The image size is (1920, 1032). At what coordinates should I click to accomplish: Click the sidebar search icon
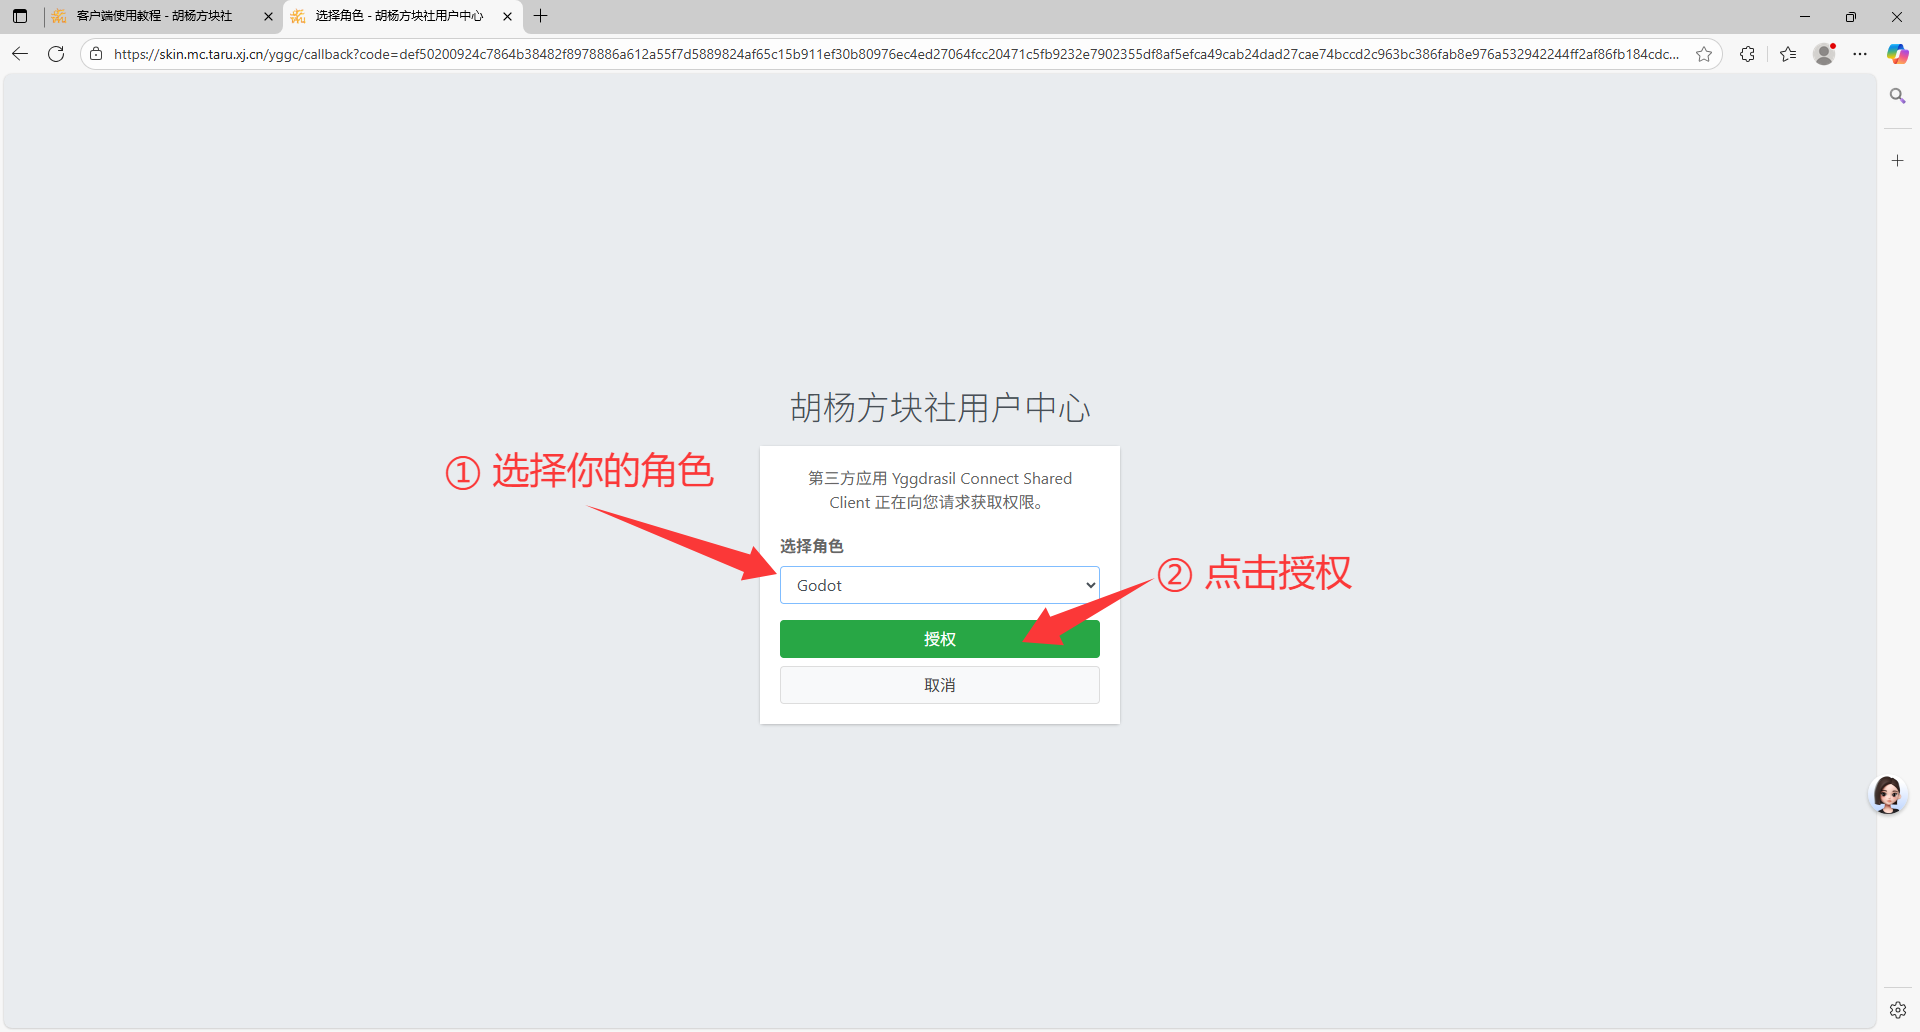pyautogui.click(x=1897, y=96)
